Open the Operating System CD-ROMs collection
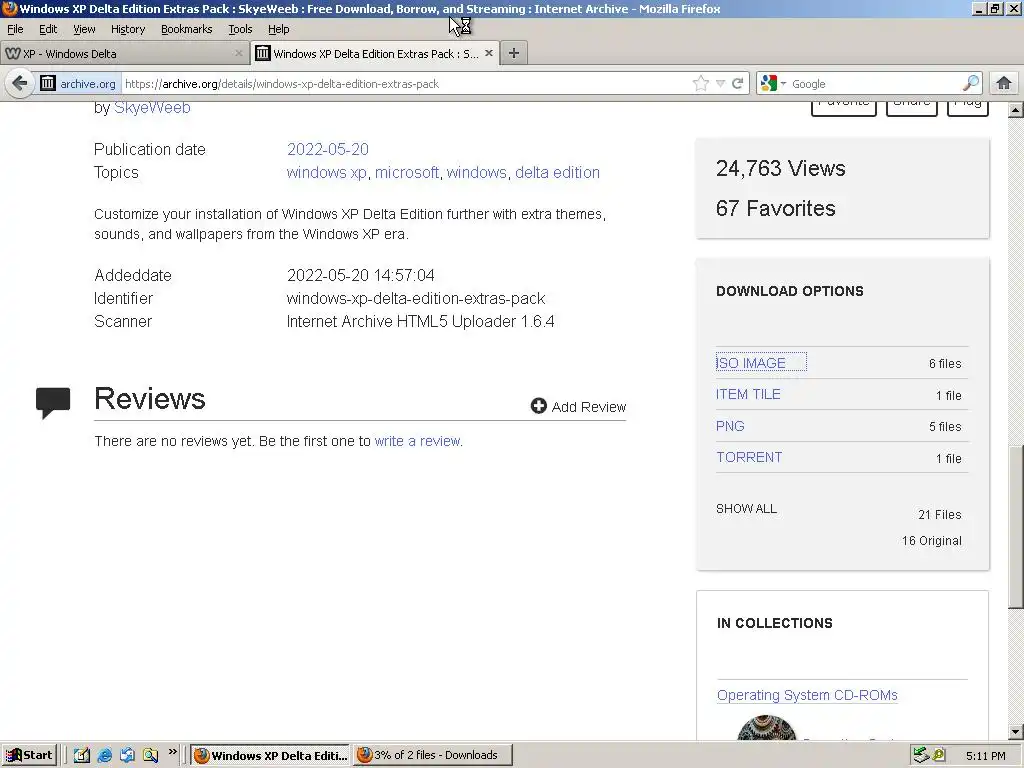Image resolution: width=1024 pixels, height=768 pixels. click(x=807, y=696)
